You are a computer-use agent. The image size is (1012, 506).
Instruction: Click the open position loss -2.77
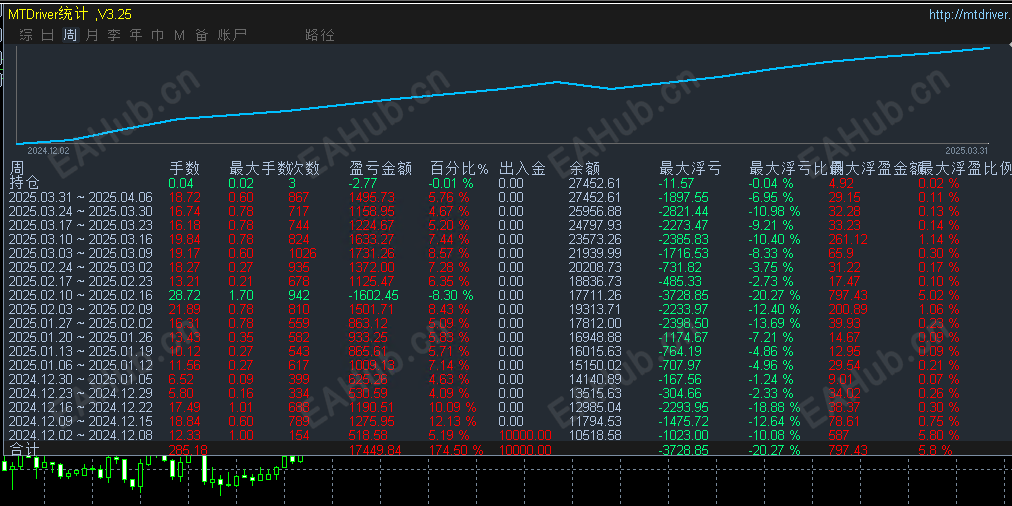click(x=362, y=183)
